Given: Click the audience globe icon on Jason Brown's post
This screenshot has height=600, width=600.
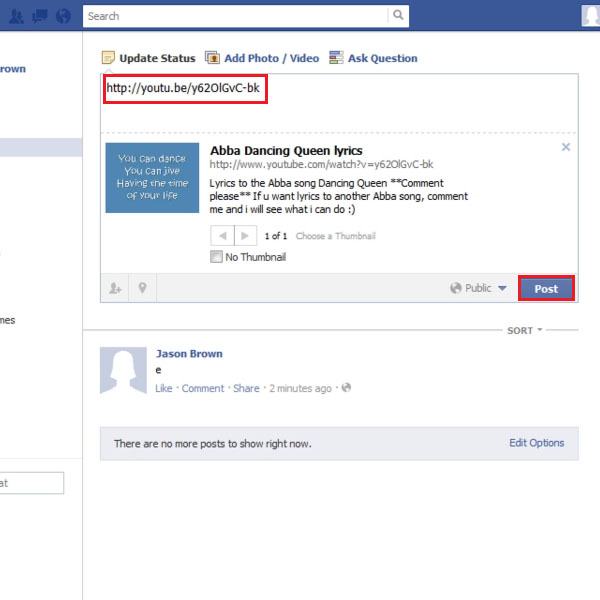Looking at the screenshot, I should tap(346, 388).
